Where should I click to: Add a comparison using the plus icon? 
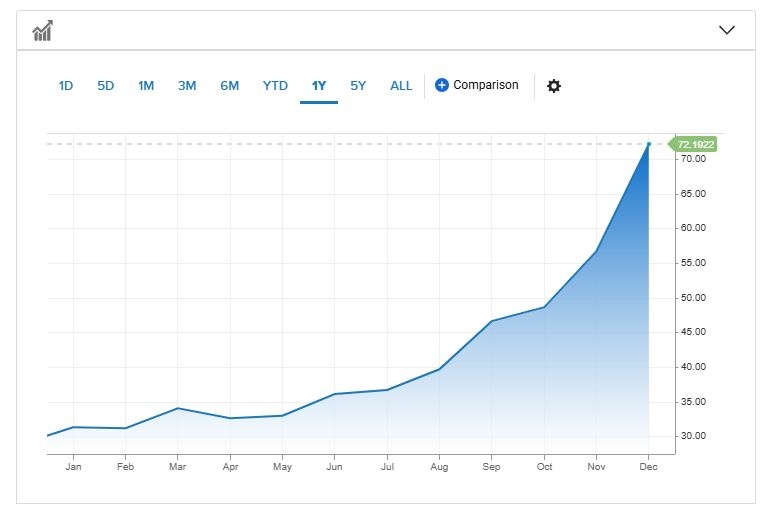click(442, 86)
